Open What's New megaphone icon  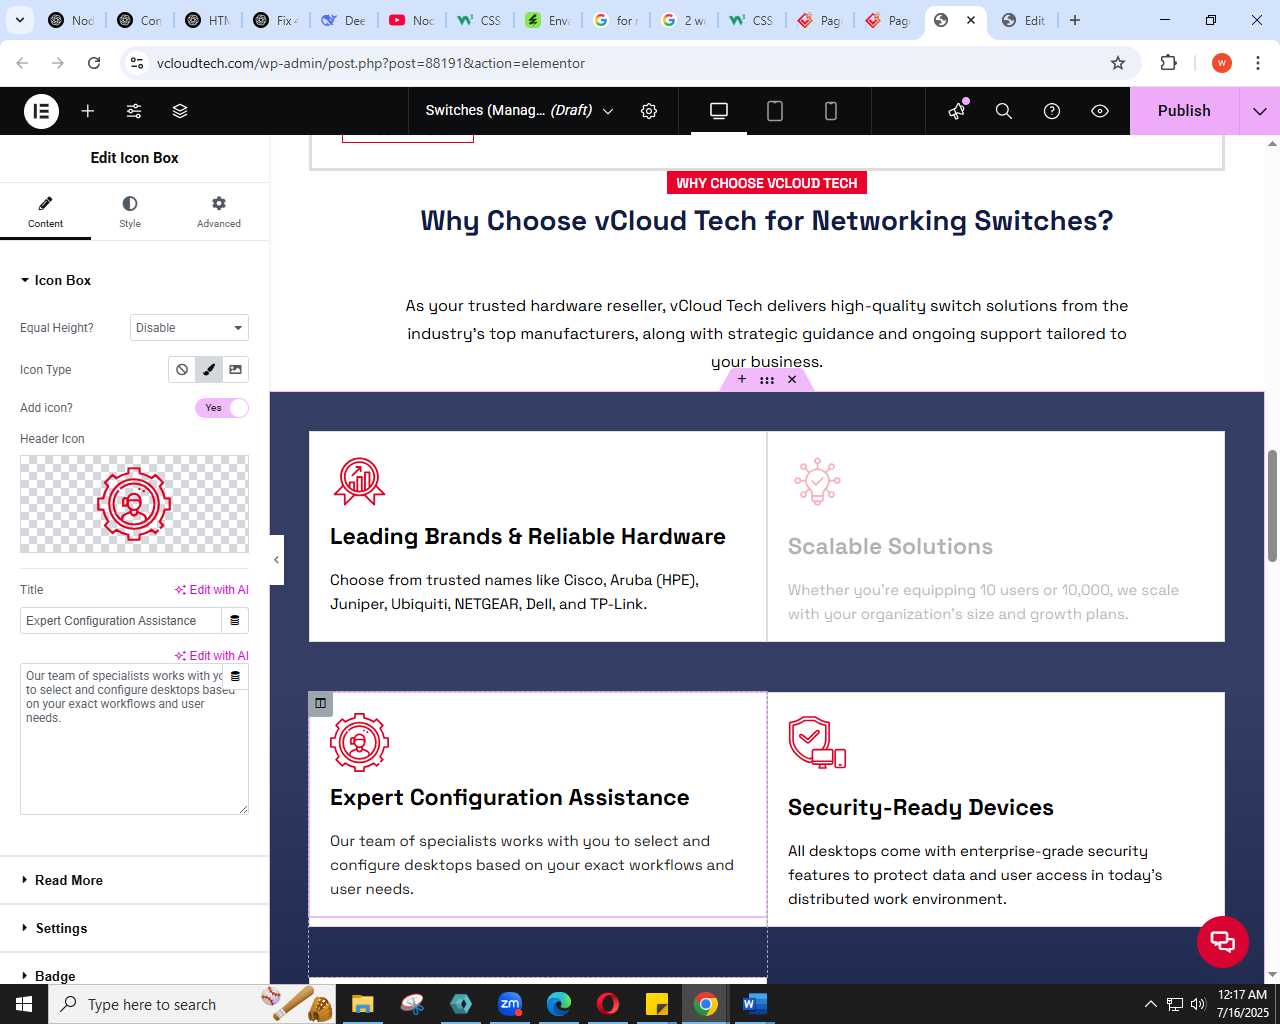coord(957,111)
